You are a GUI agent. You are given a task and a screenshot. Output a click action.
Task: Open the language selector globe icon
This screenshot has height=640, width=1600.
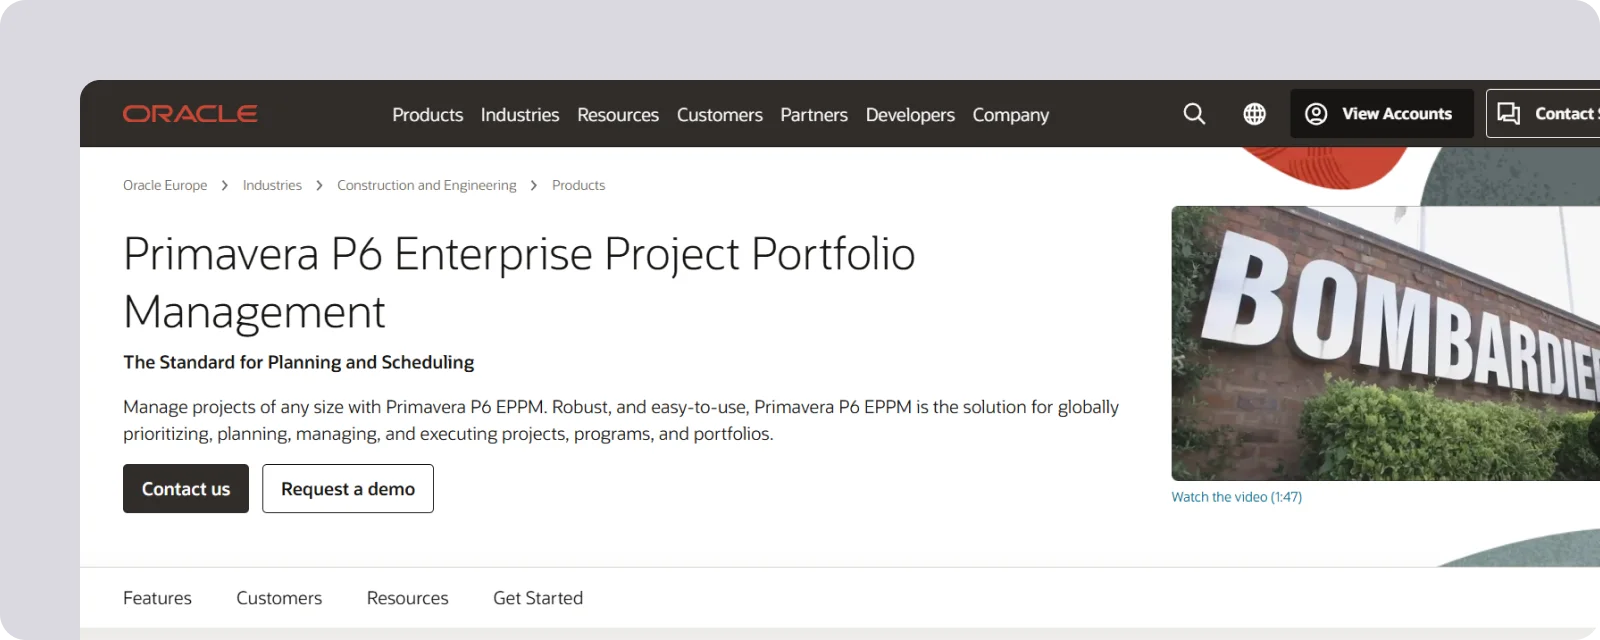click(1254, 113)
